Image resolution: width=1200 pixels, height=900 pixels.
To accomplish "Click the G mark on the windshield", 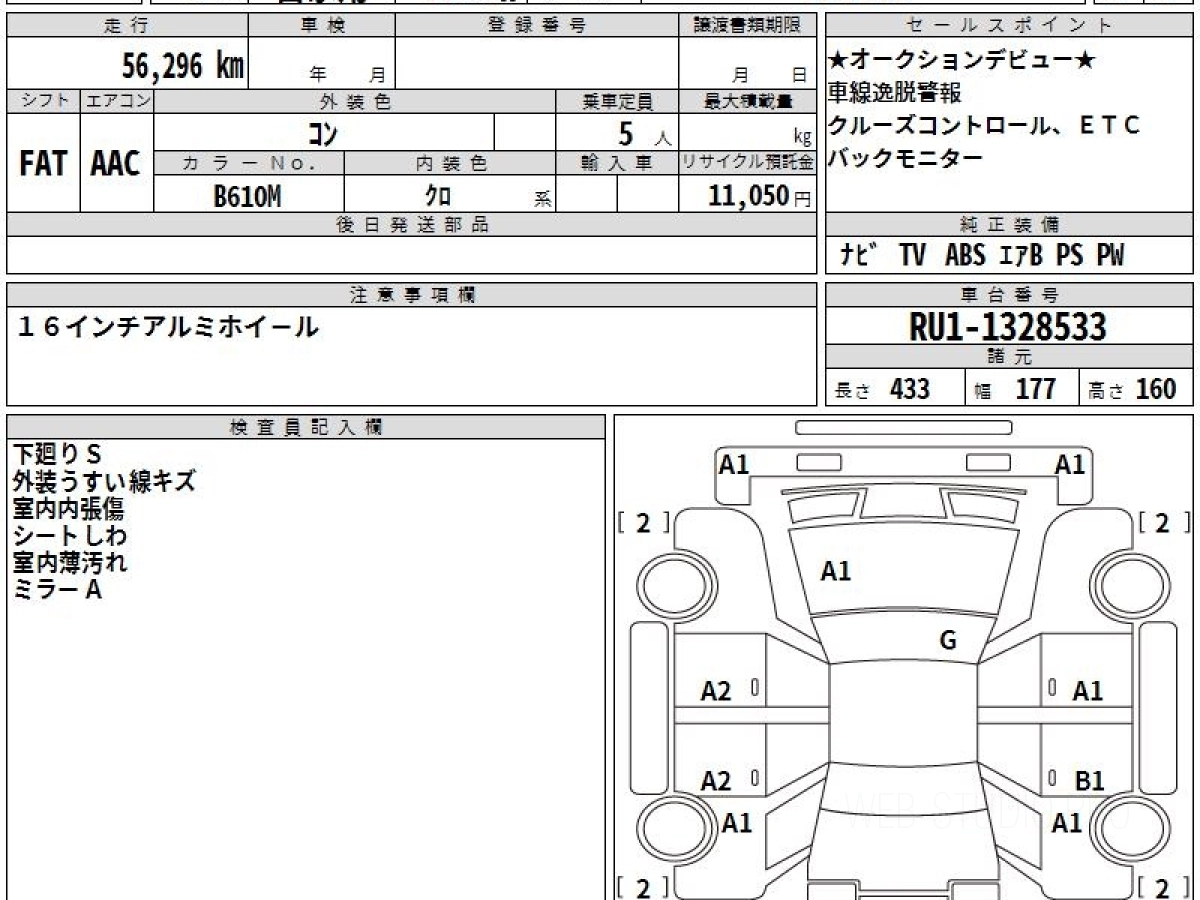I will tap(948, 641).
